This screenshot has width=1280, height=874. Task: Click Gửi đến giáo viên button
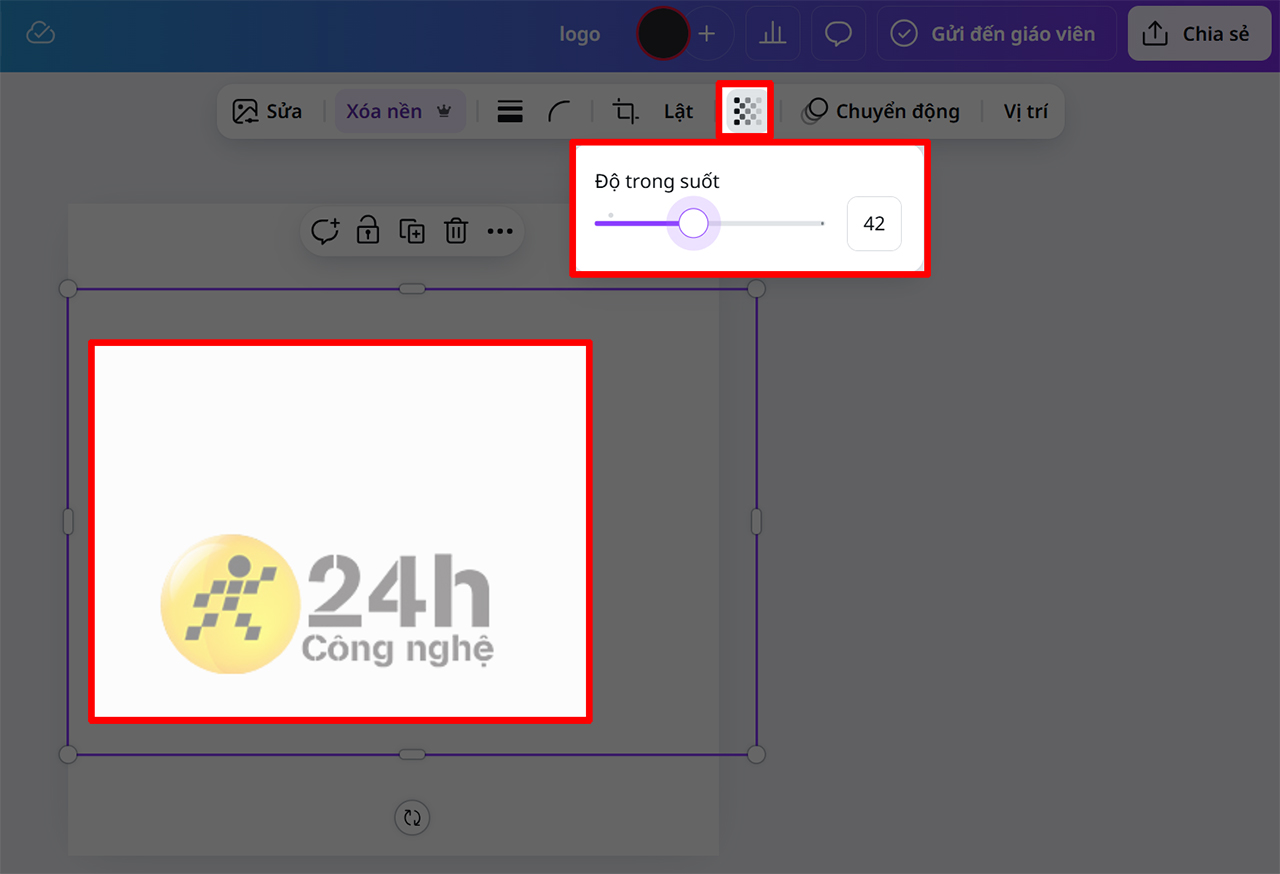[995, 34]
